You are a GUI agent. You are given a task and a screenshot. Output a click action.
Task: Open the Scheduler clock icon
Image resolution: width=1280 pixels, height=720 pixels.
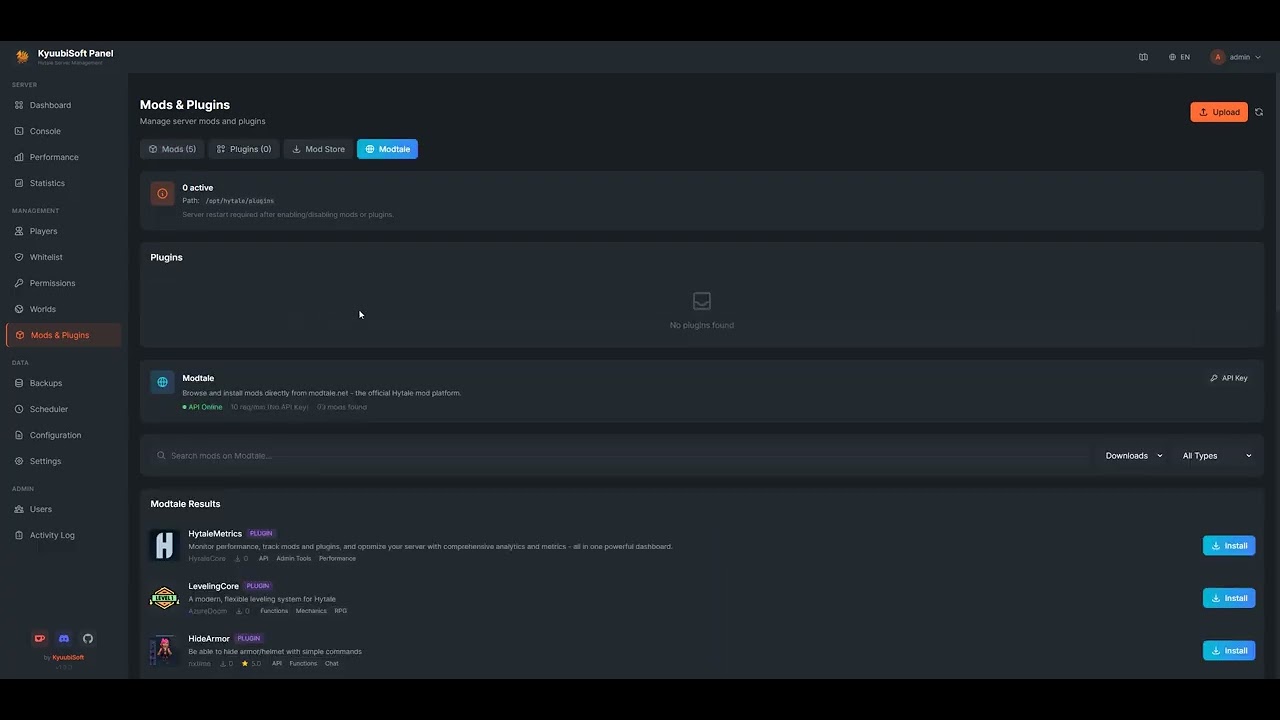point(19,409)
